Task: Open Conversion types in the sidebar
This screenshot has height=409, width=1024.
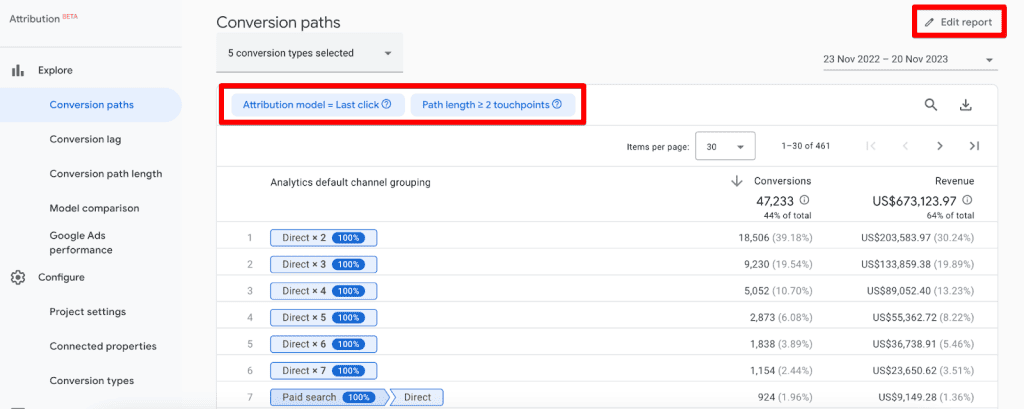Action: pos(91,381)
